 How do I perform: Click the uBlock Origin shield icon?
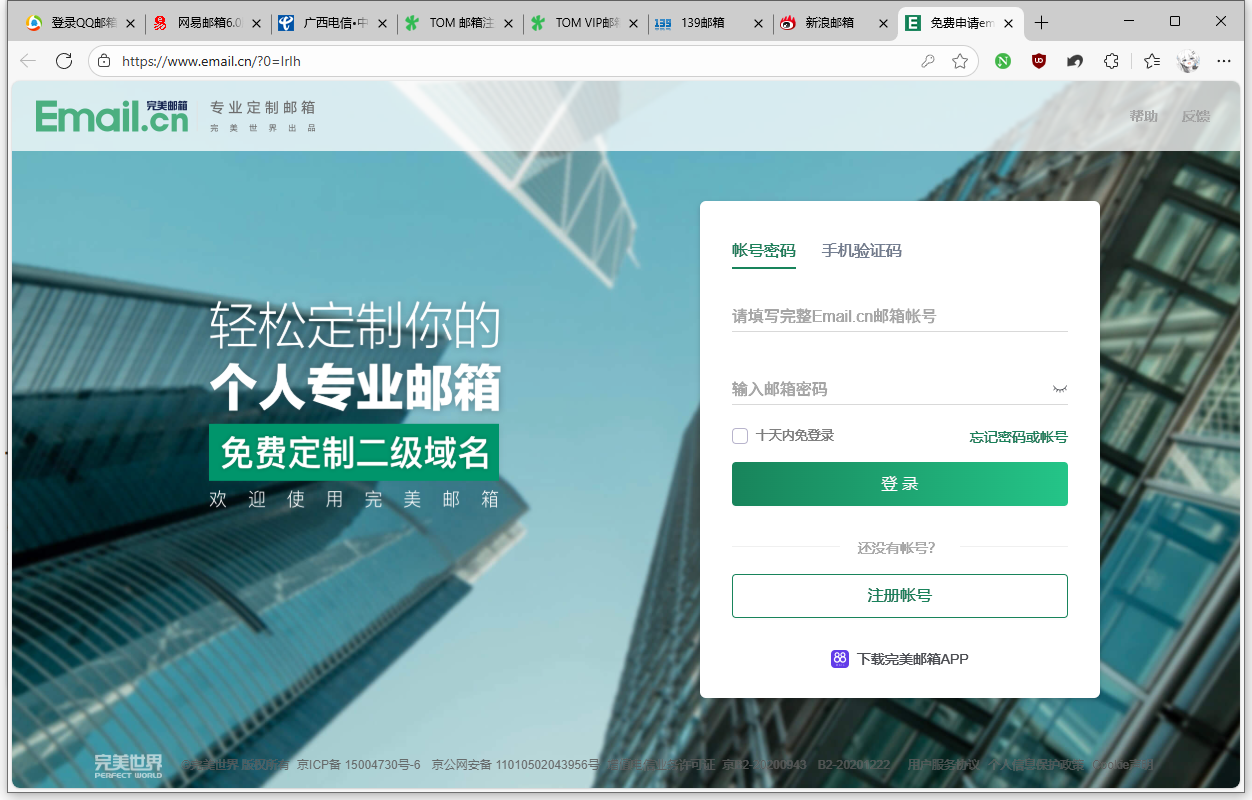[x=1039, y=61]
